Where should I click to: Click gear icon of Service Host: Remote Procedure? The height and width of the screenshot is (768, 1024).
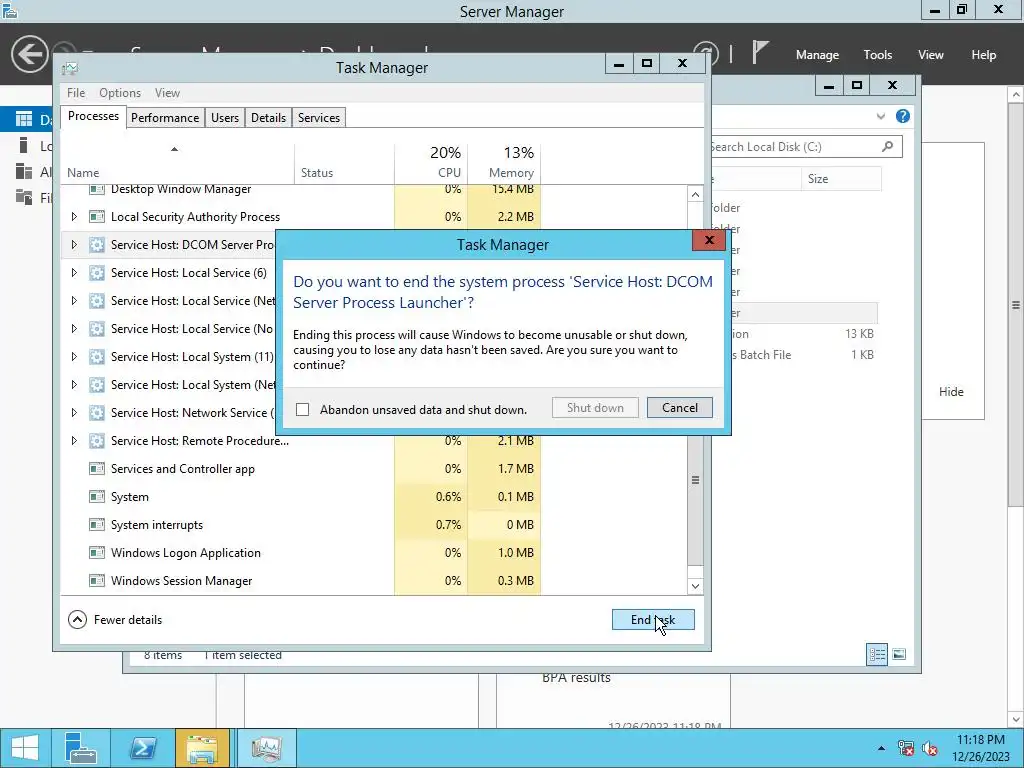(97, 441)
